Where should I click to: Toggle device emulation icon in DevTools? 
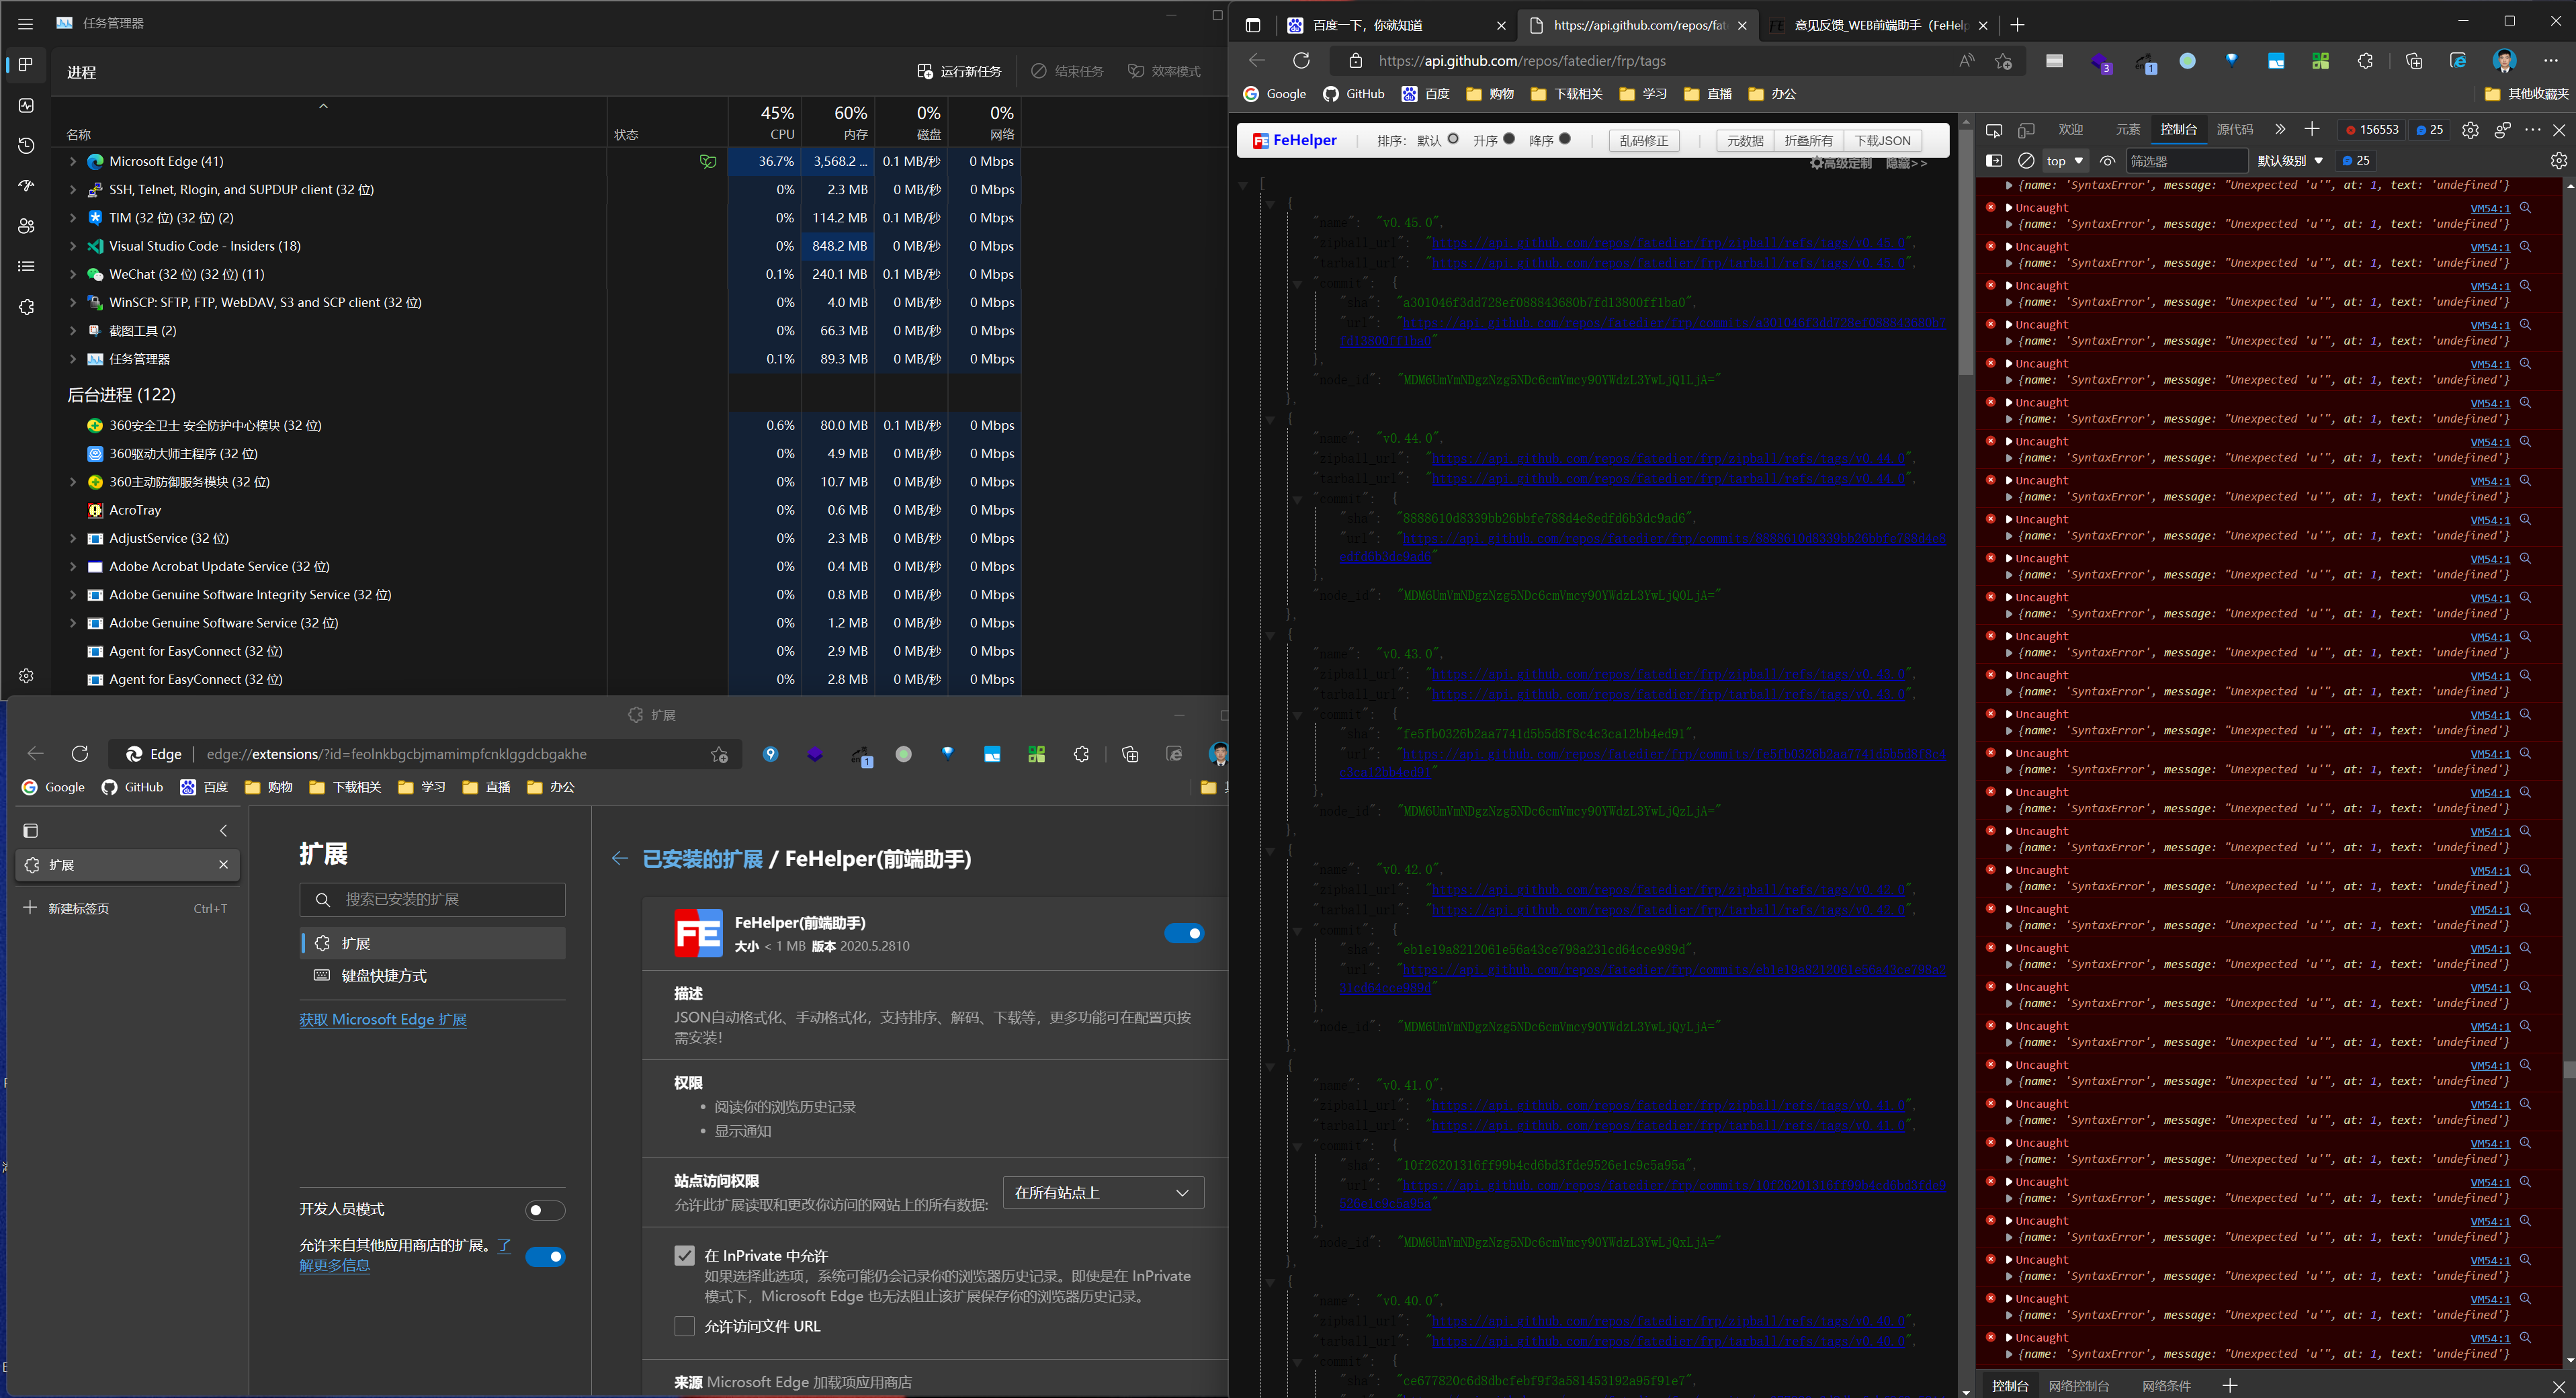[2026, 130]
